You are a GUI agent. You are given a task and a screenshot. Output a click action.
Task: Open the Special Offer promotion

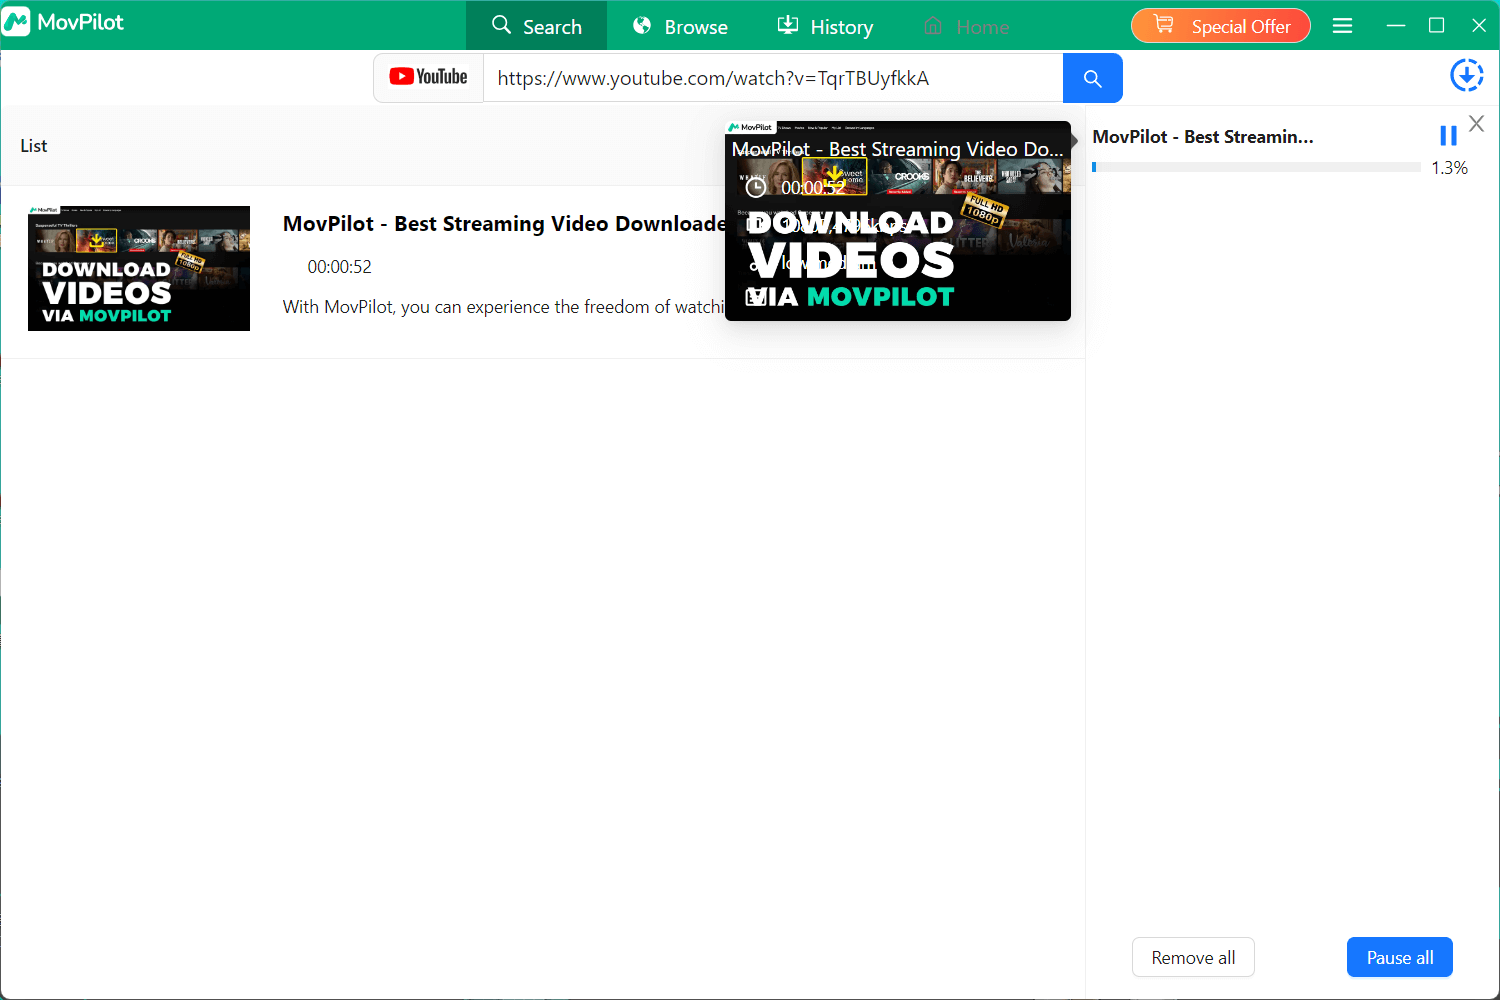click(1240, 26)
